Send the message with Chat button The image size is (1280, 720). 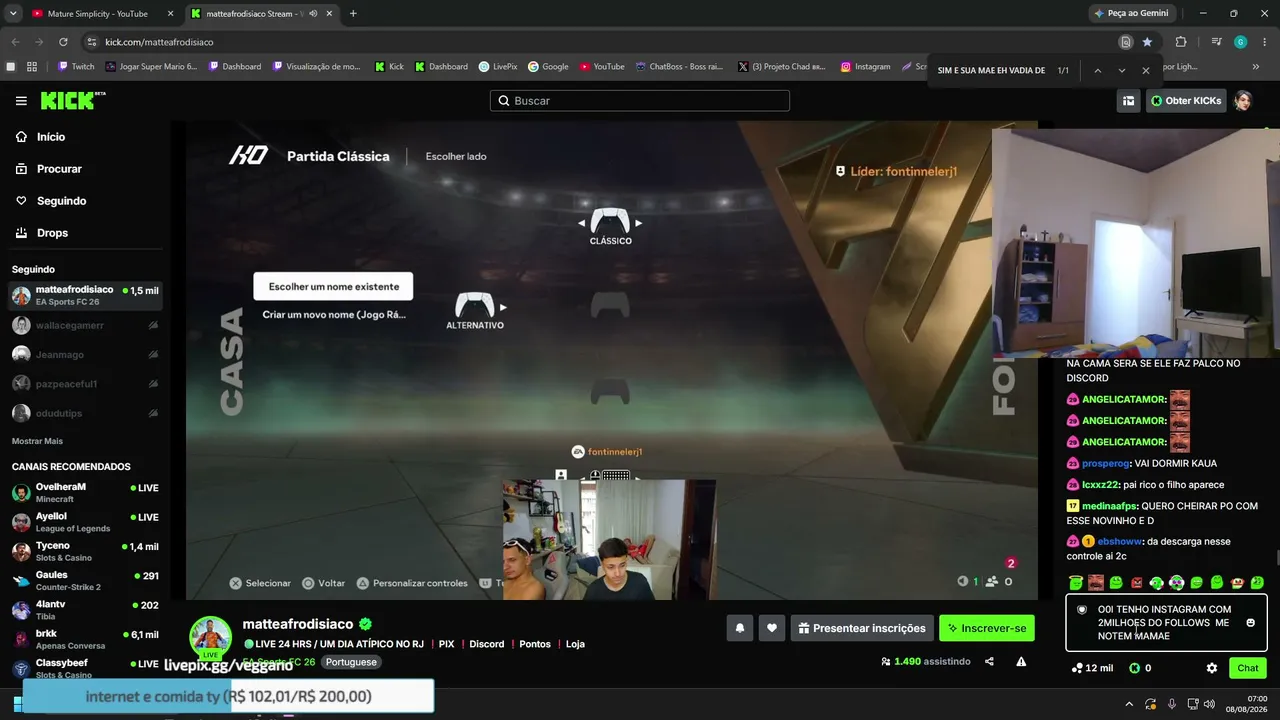(x=1248, y=668)
